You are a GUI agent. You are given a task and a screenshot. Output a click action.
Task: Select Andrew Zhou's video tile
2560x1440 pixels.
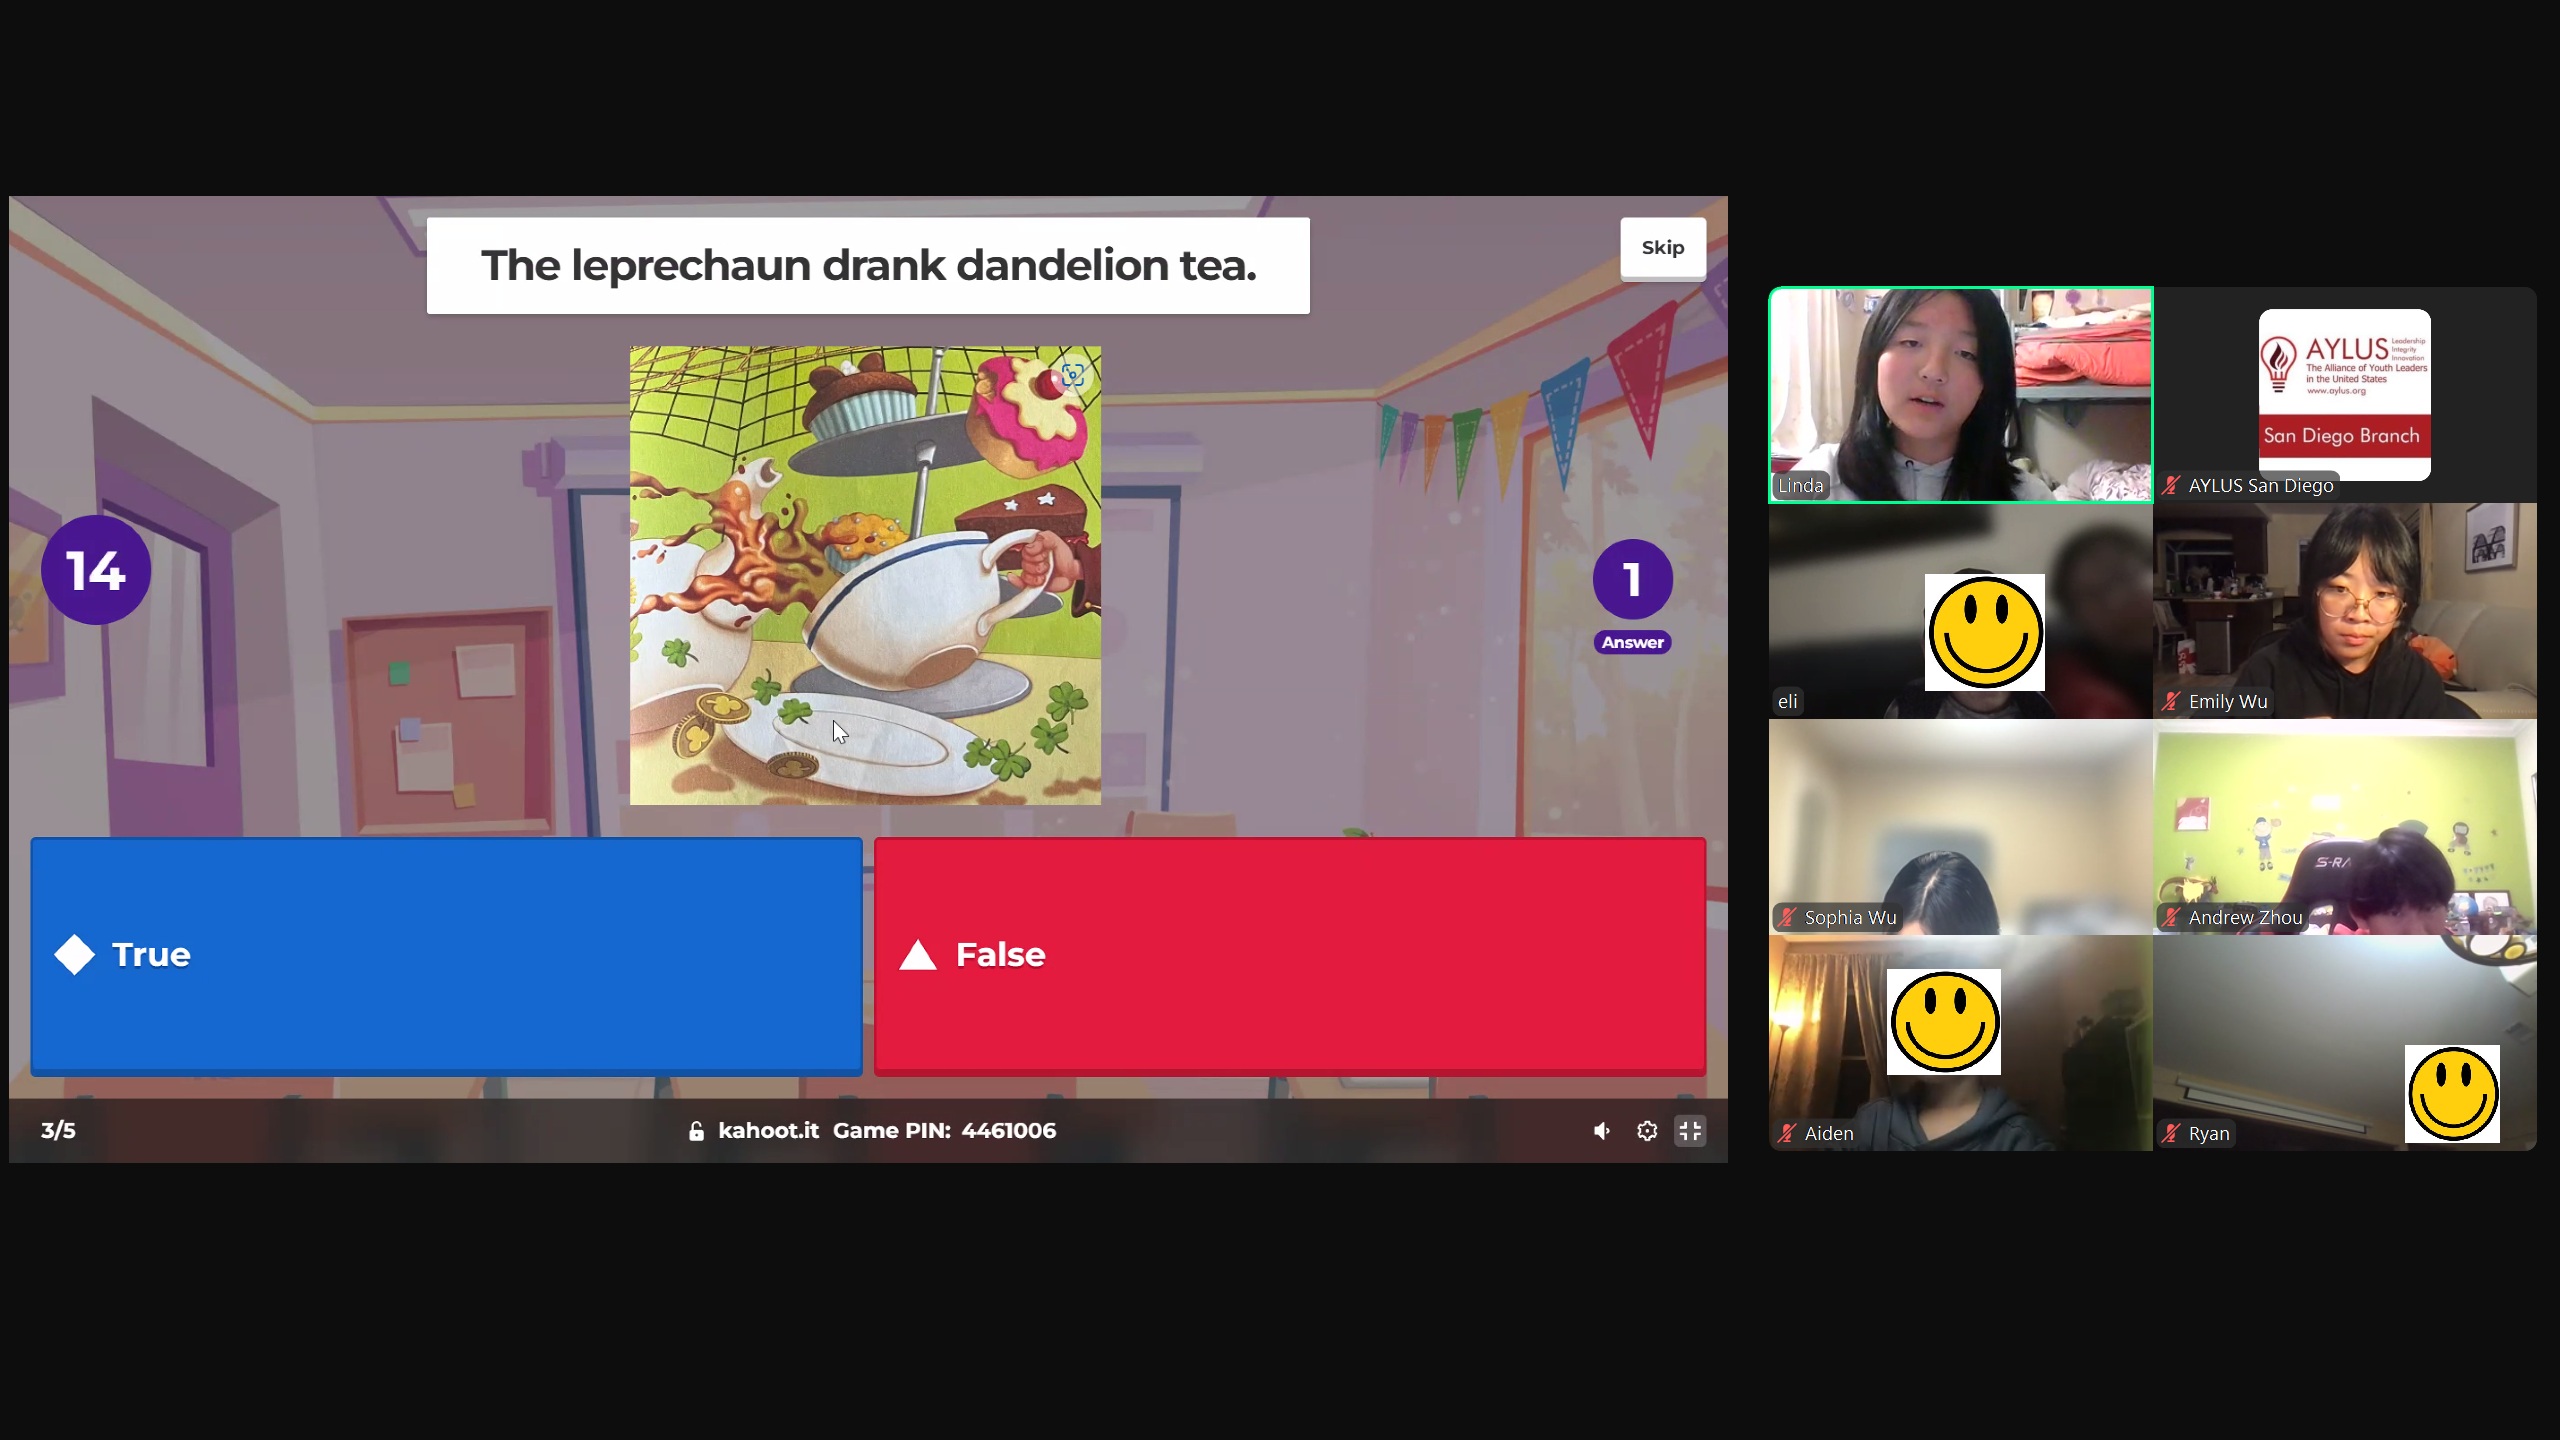pyautogui.click(x=2345, y=827)
